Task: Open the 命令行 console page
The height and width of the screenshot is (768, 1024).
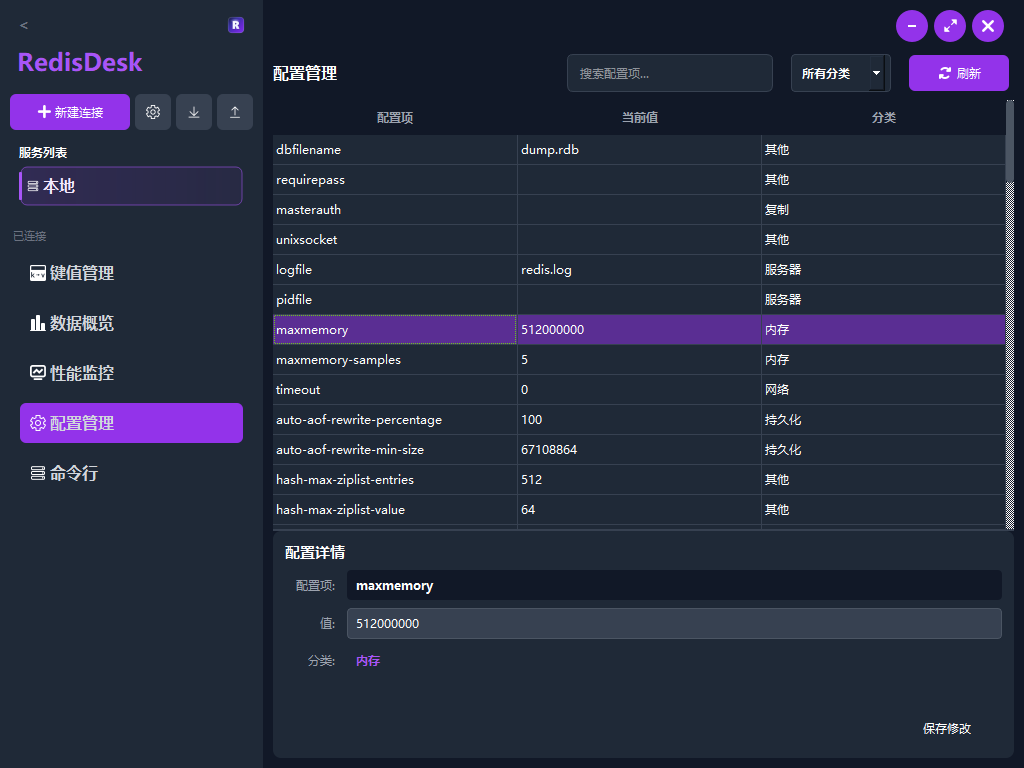Action: pos(131,473)
